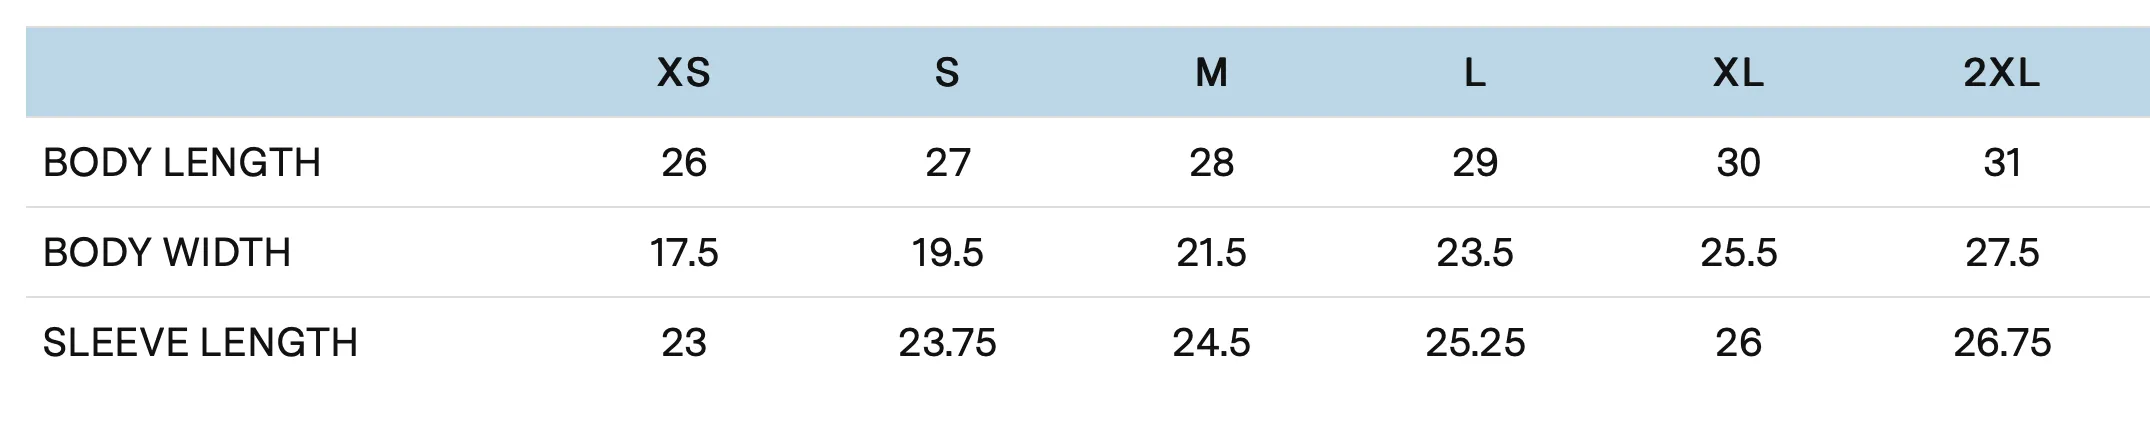This screenshot has height=430, width=2150.
Task: Click body width value 17.5
Action: 684,253
